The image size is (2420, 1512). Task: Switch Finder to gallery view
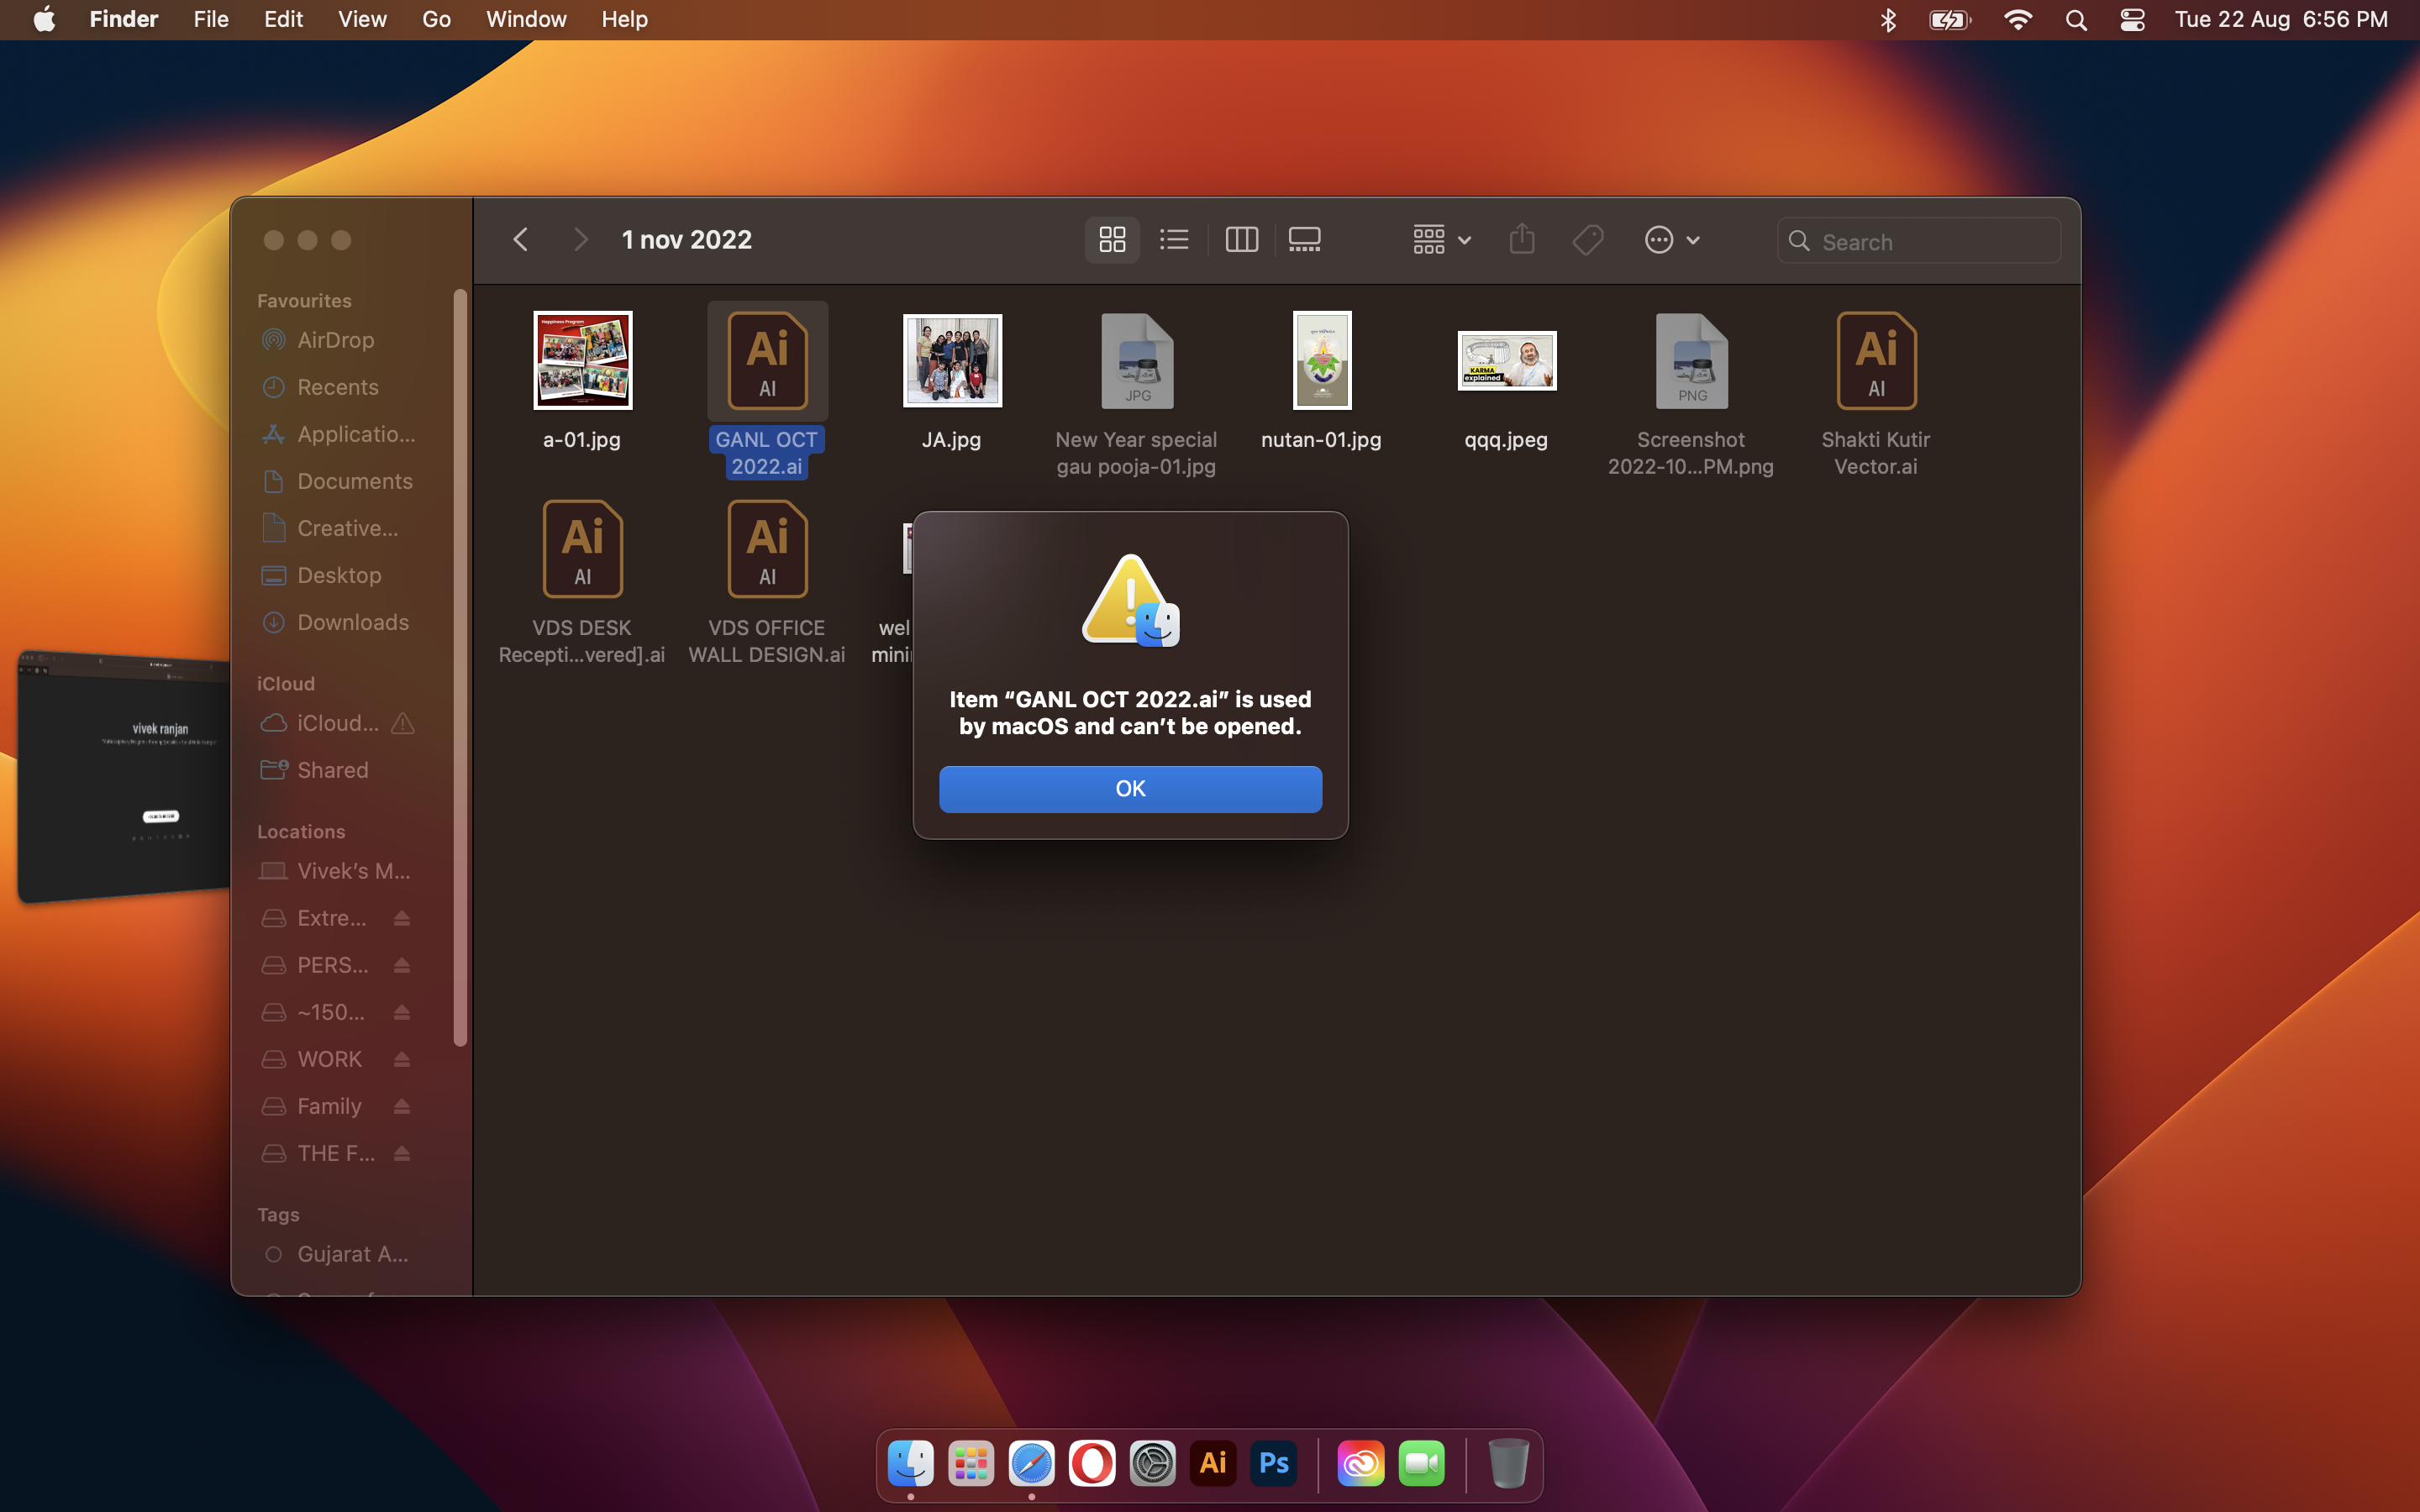pyautogui.click(x=1304, y=240)
